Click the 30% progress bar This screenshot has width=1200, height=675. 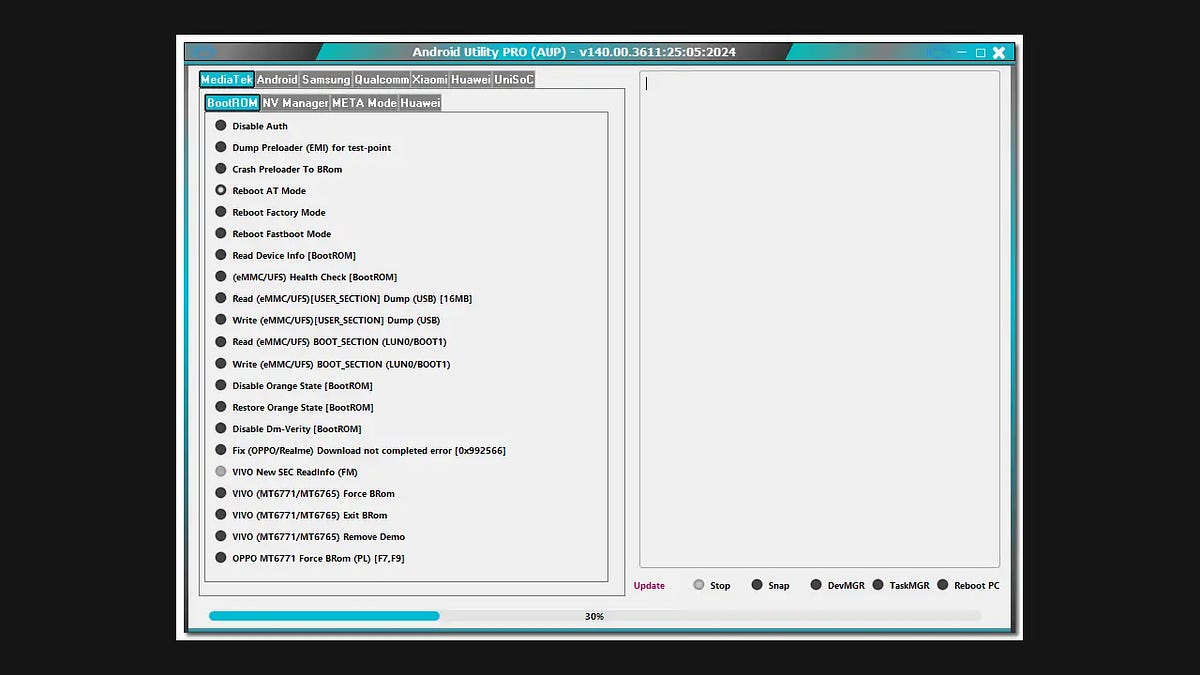coord(595,616)
